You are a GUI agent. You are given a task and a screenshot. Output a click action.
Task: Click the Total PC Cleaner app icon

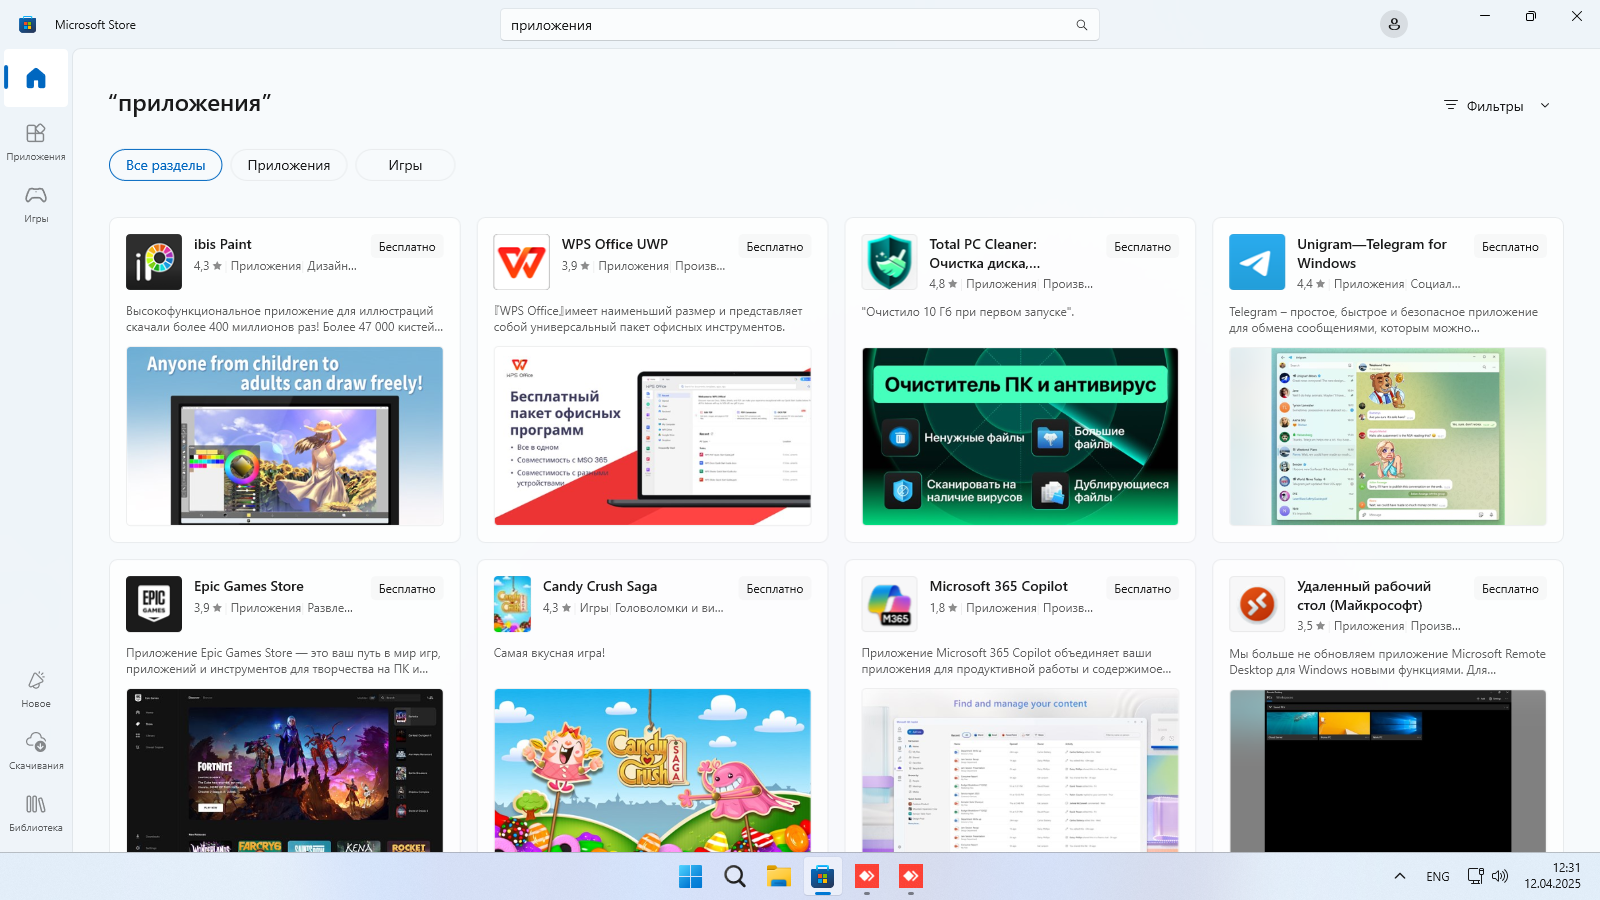[890, 262]
